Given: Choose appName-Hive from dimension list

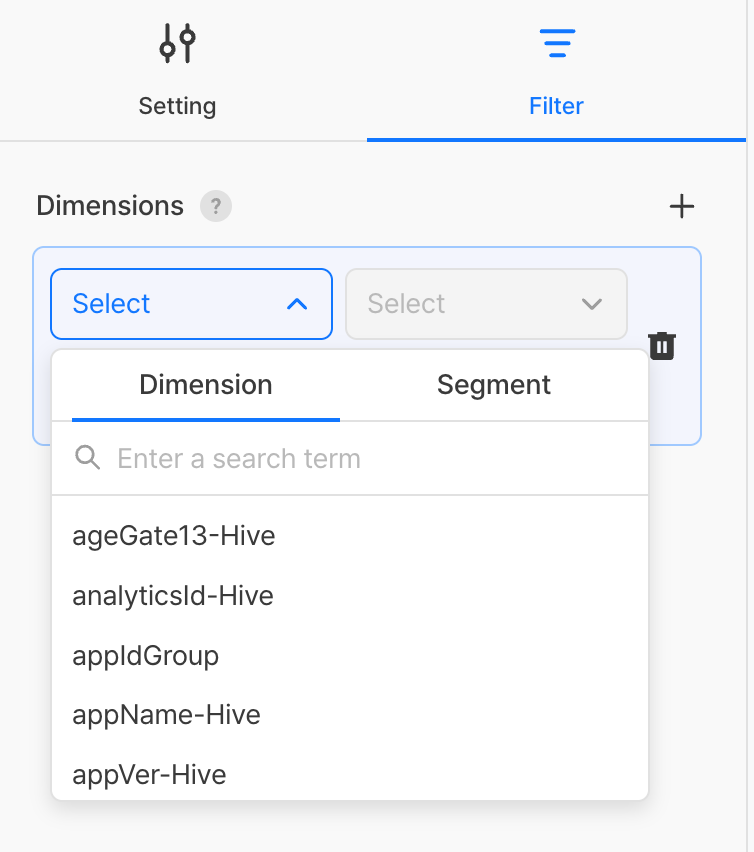Looking at the screenshot, I should coord(166,715).
